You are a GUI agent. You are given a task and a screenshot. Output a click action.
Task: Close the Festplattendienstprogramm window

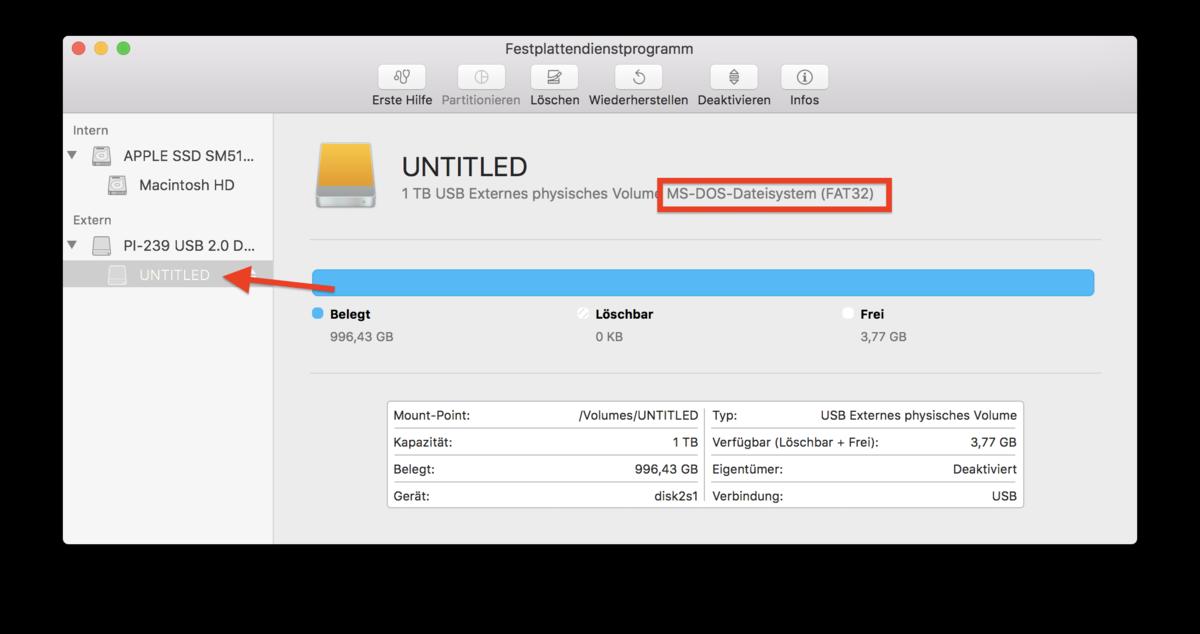coord(79,48)
